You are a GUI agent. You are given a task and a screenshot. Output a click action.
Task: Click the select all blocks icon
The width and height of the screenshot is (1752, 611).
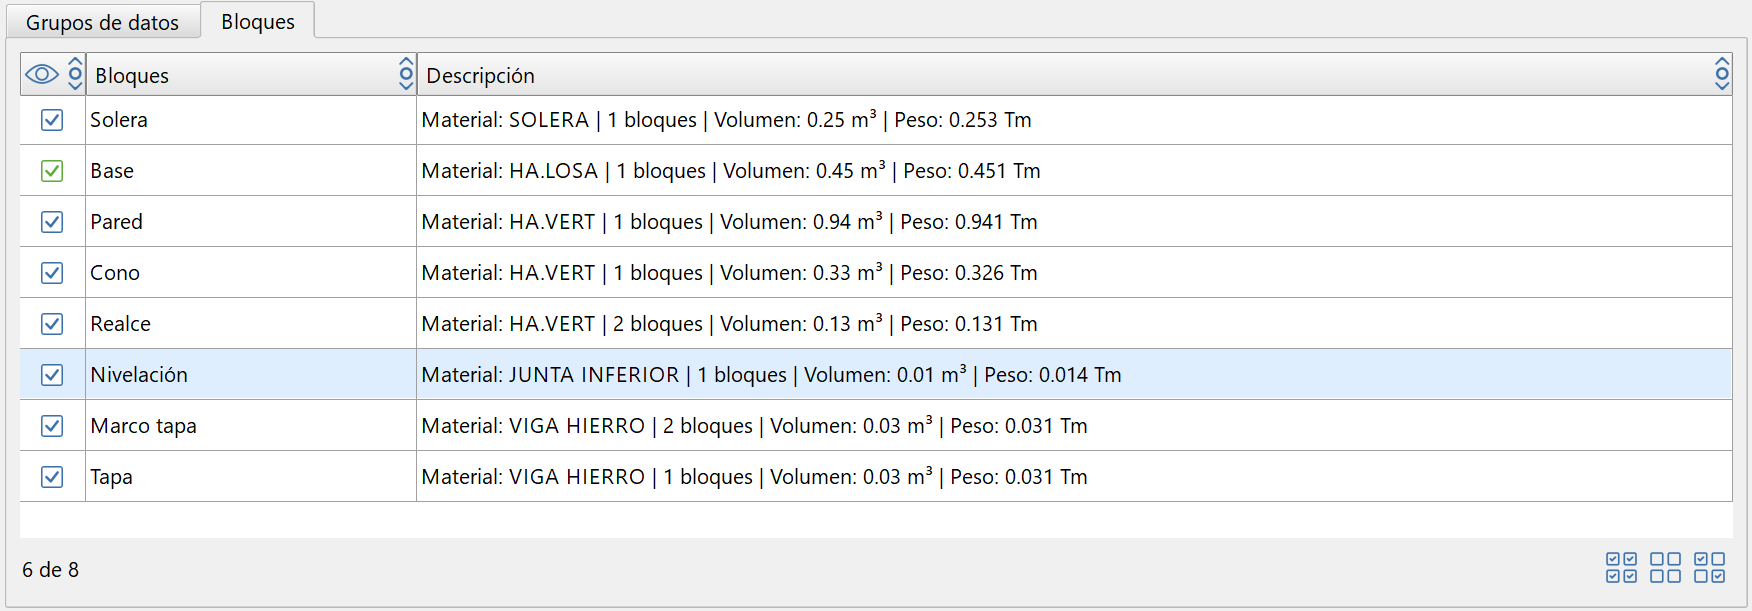coord(1621,567)
